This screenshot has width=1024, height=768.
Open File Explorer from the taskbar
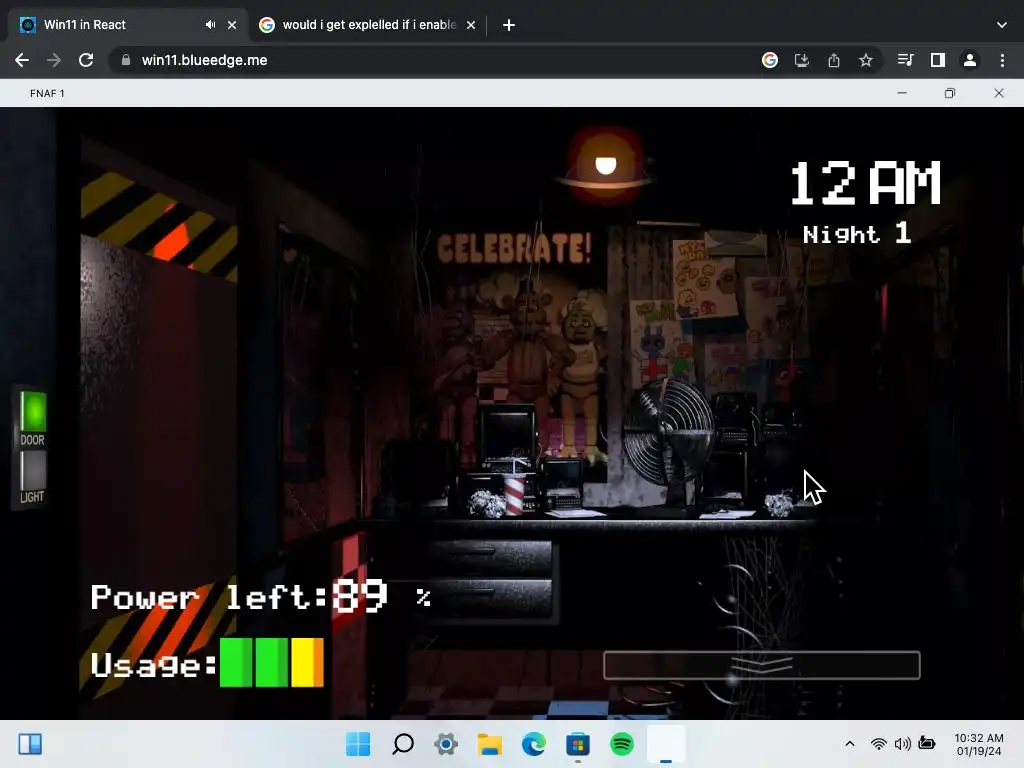[x=490, y=744]
